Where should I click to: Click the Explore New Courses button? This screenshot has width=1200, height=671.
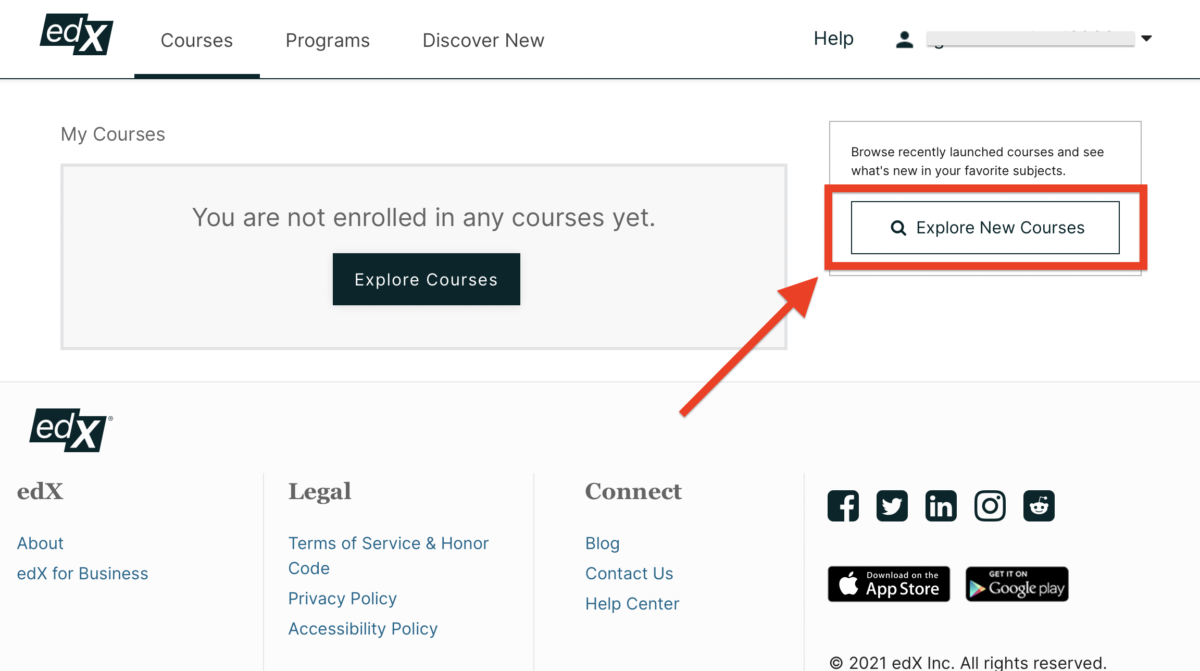coord(985,227)
